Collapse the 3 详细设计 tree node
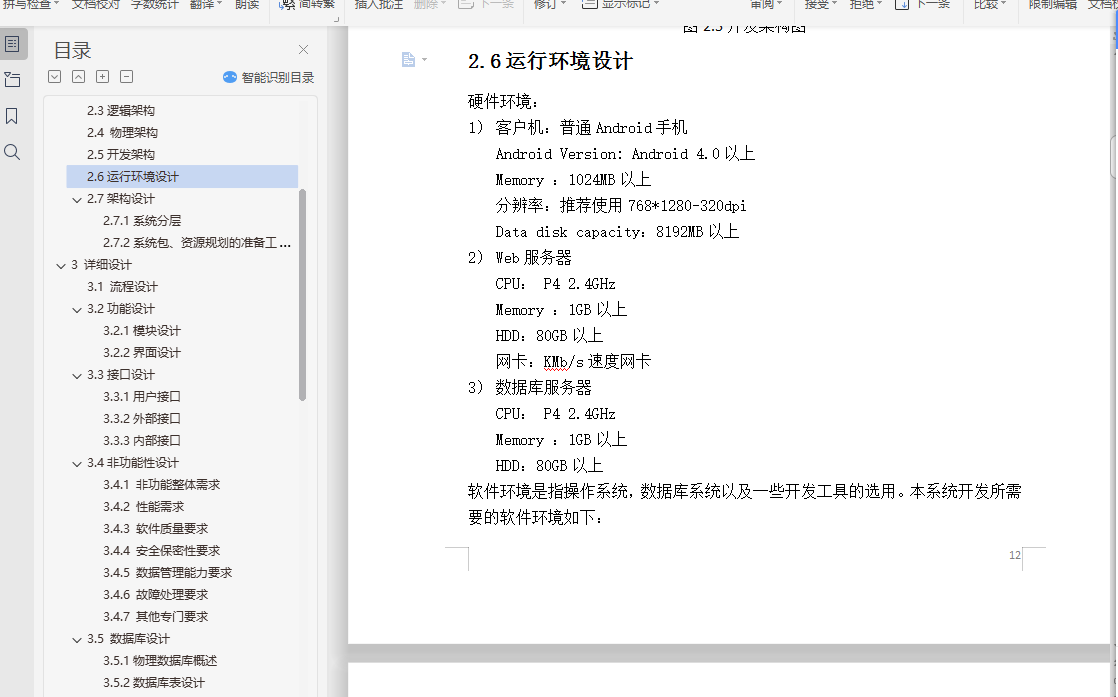The width and height of the screenshot is (1118, 697). coord(61,266)
